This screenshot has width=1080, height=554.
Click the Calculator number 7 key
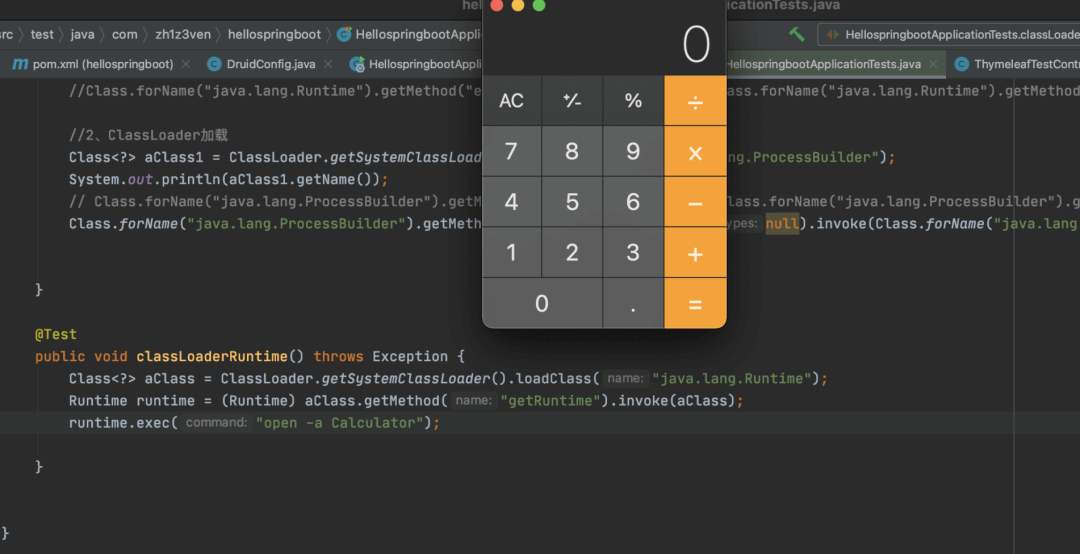512,152
